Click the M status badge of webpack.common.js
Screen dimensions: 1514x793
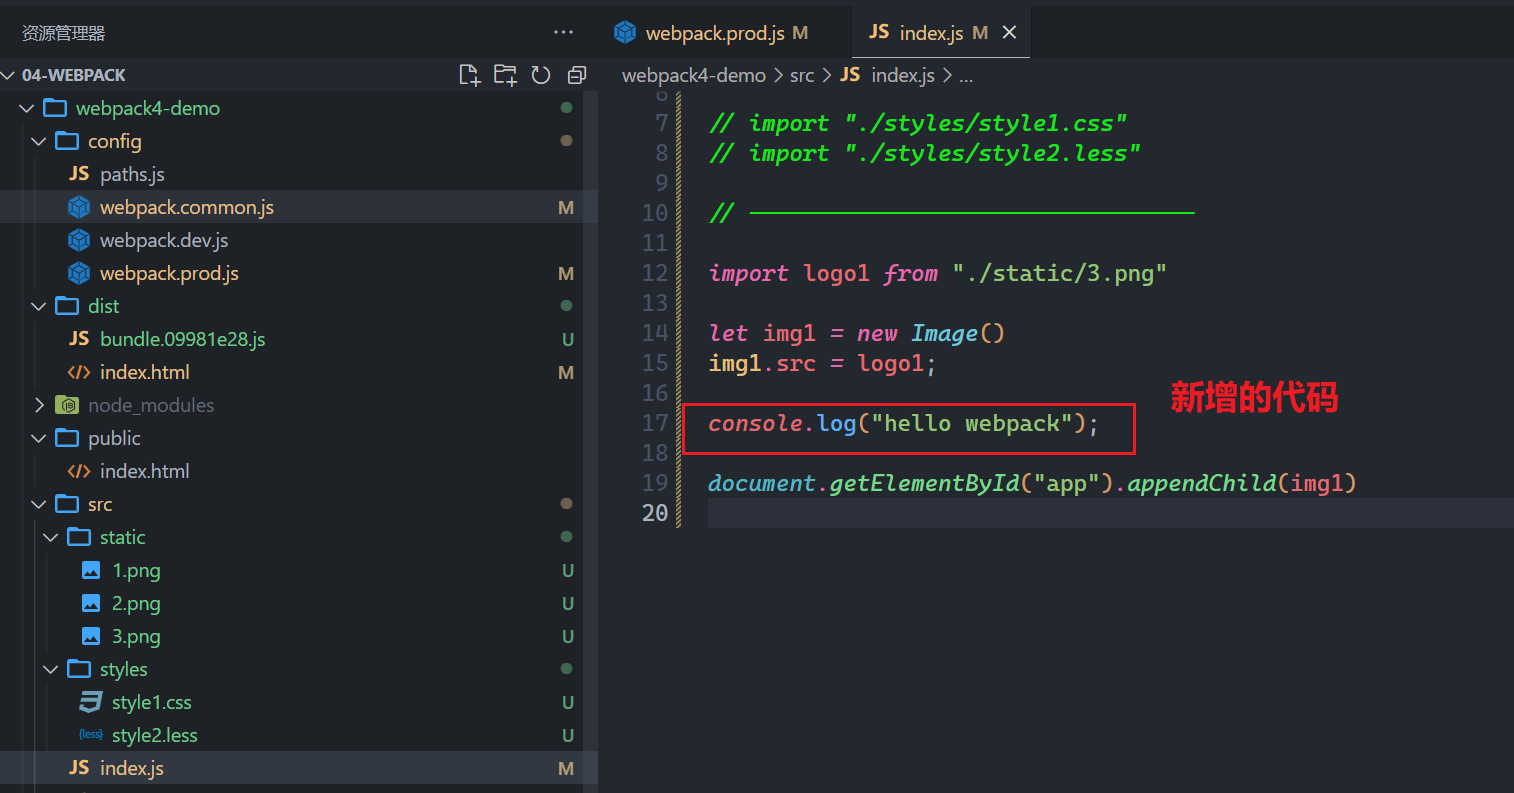pyautogui.click(x=566, y=208)
